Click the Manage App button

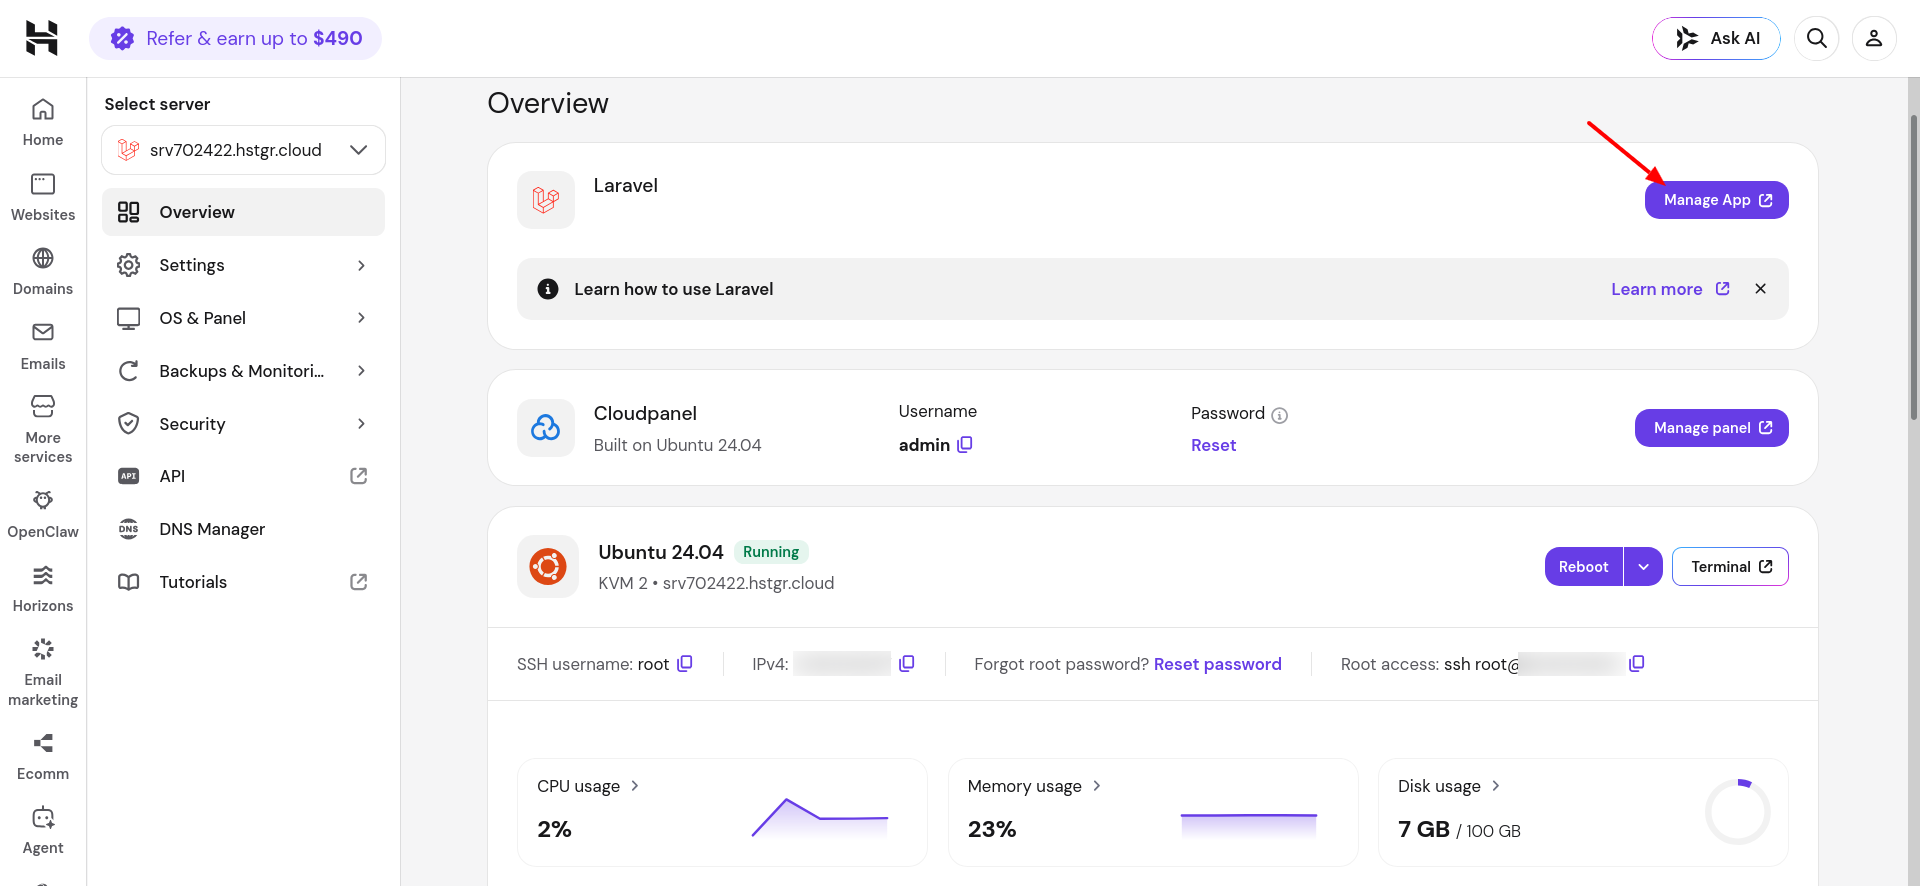(x=1717, y=200)
